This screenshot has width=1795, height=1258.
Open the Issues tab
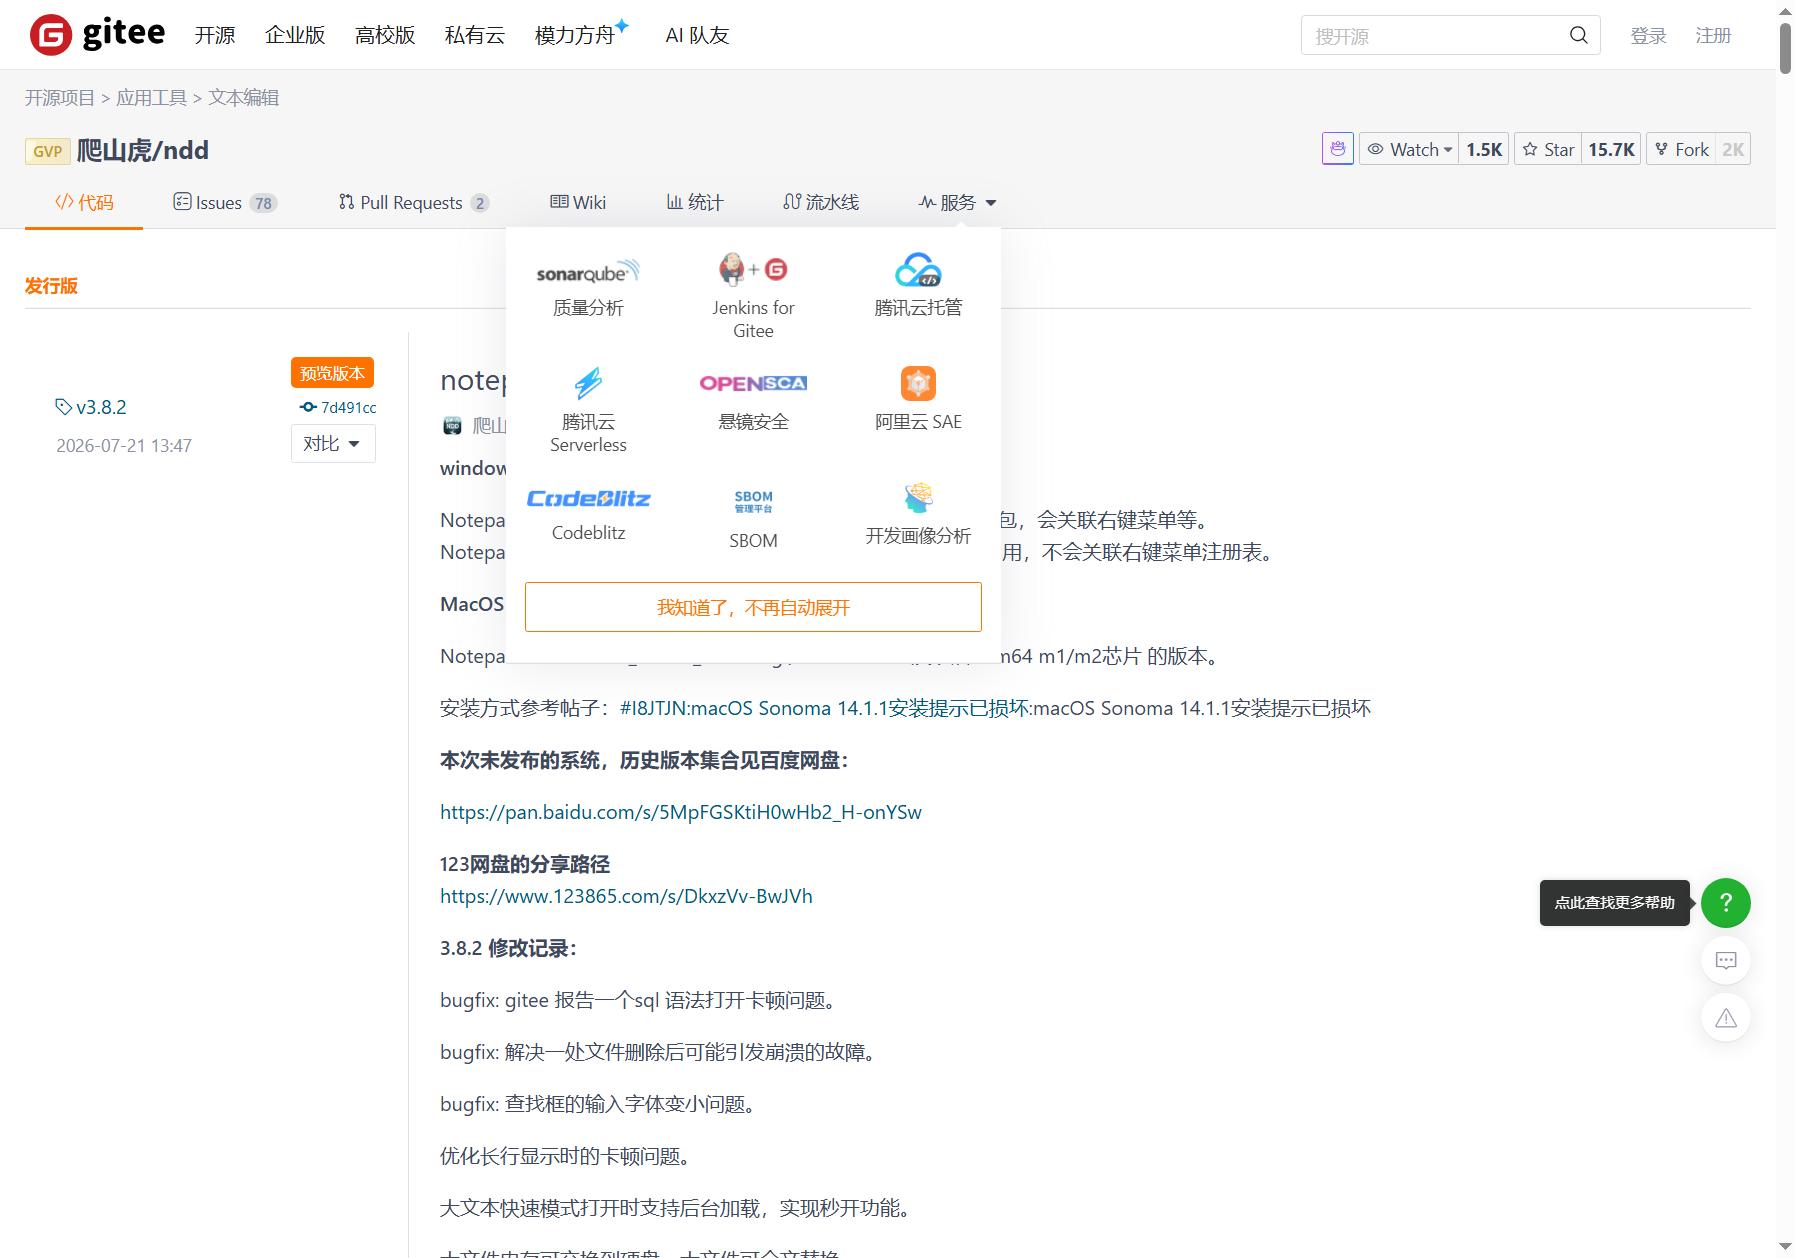point(225,202)
